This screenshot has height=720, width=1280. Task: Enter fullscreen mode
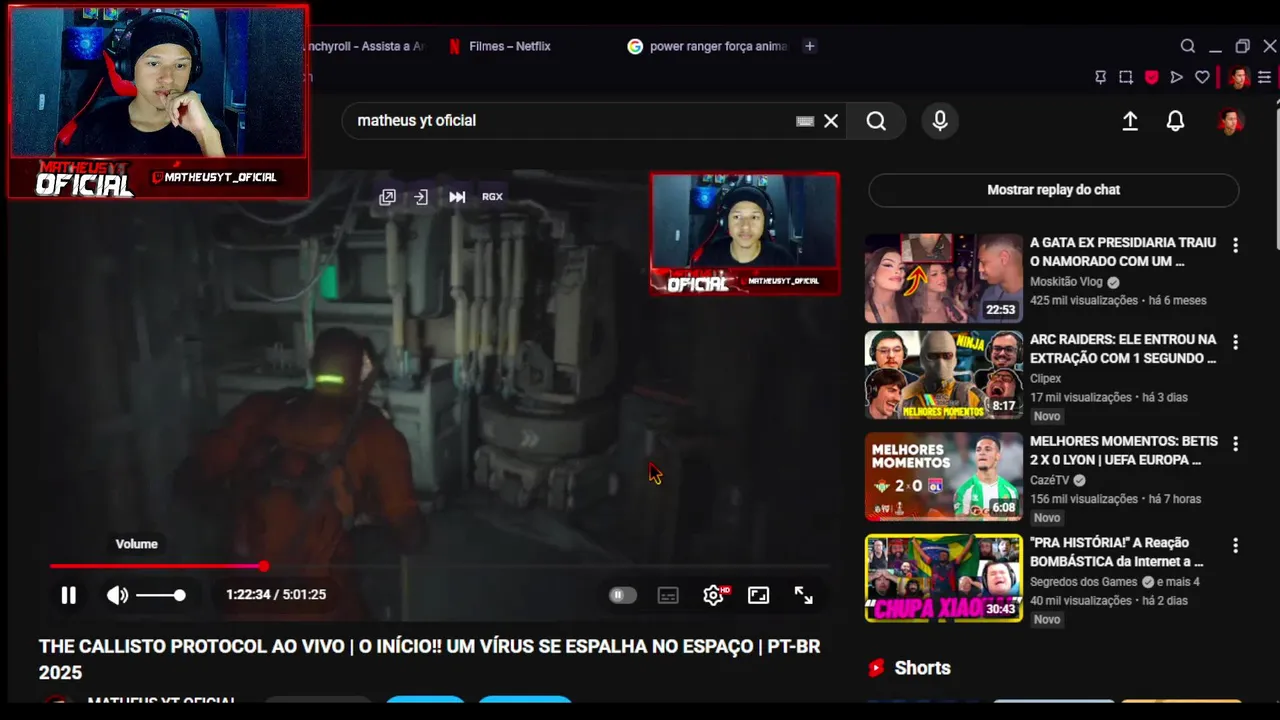(804, 595)
